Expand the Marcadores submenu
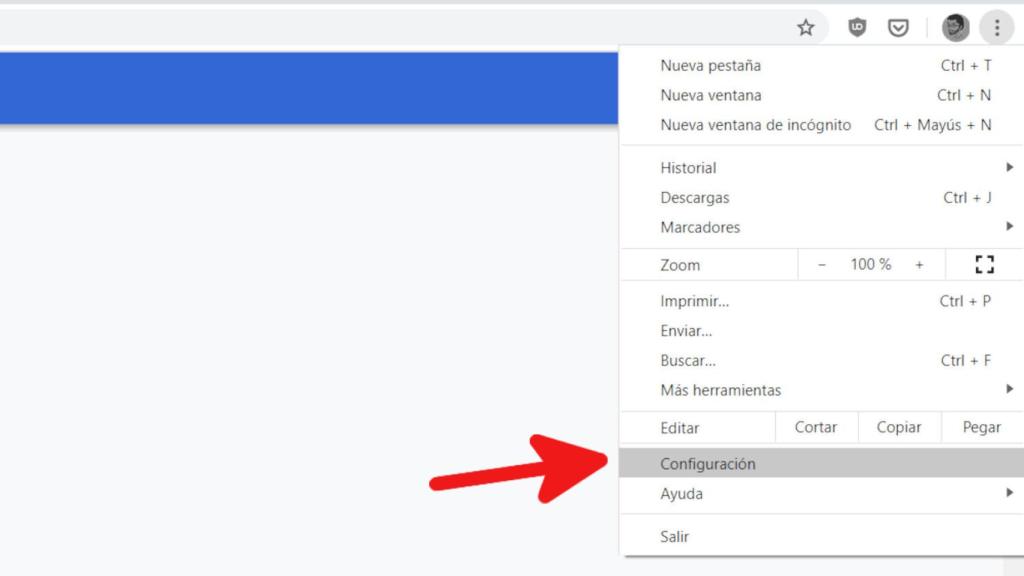The image size is (1024, 576). click(x=822, y=227)
